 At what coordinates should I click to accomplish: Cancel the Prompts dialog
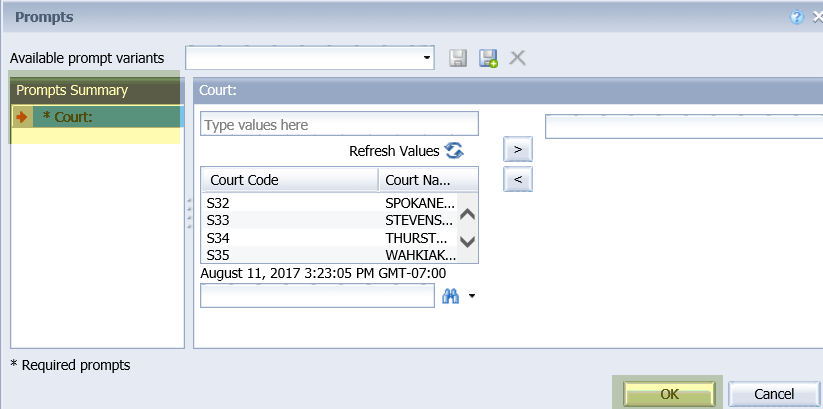774,394
